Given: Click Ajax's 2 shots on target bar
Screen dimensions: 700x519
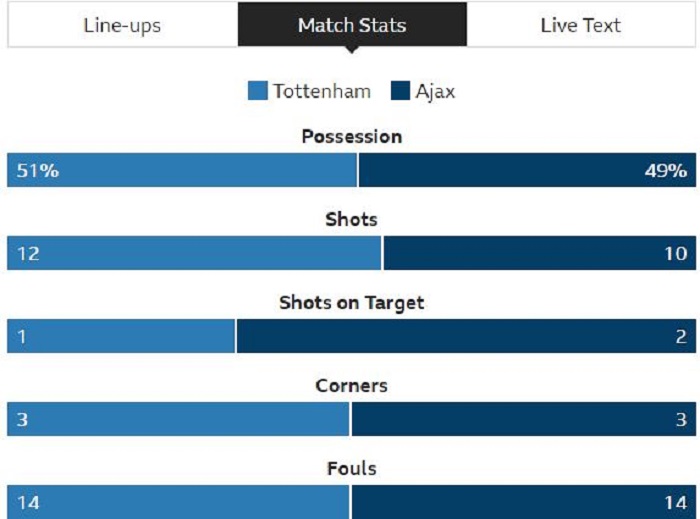Looking at the screenshot, I should (465, 337).
